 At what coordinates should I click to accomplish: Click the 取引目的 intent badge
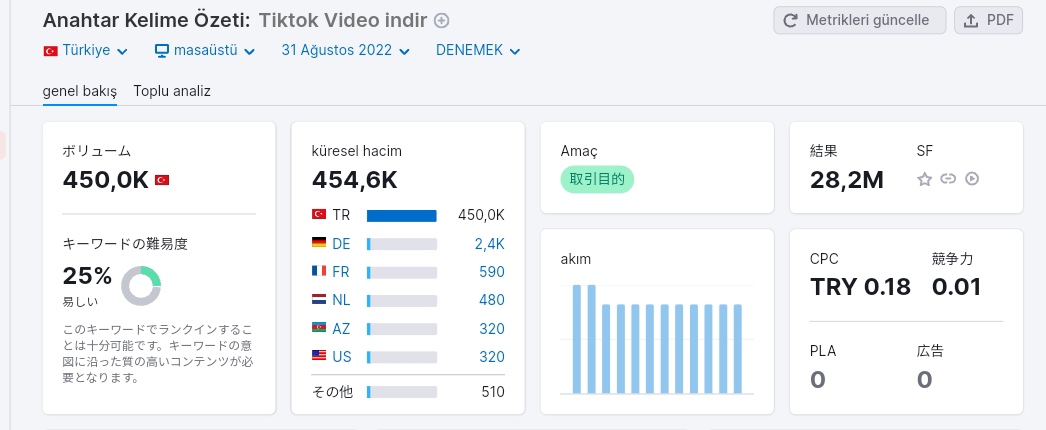pos(597,179)
